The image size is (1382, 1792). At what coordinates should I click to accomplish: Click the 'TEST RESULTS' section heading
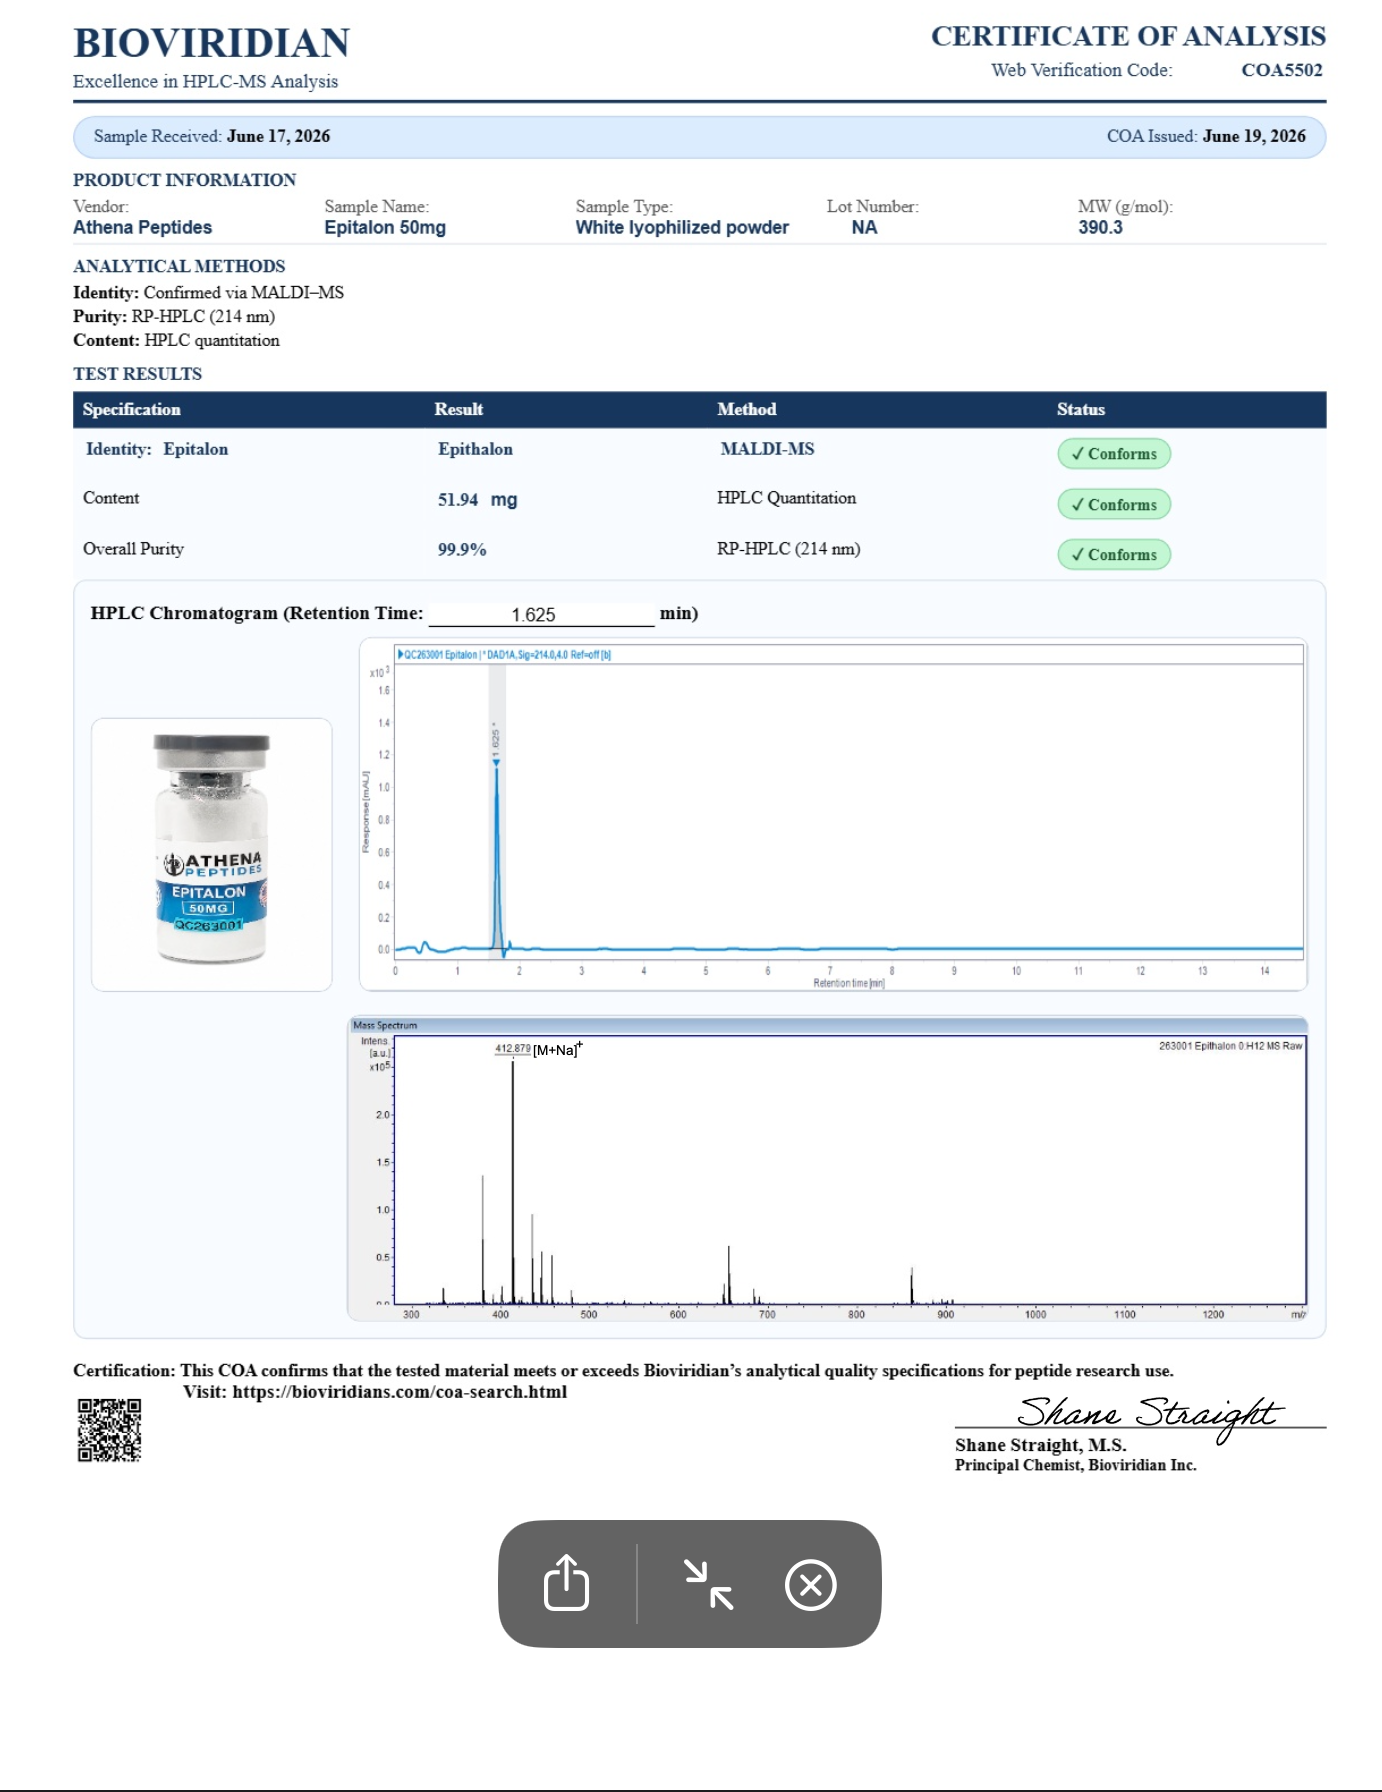(x=137, y=374)
